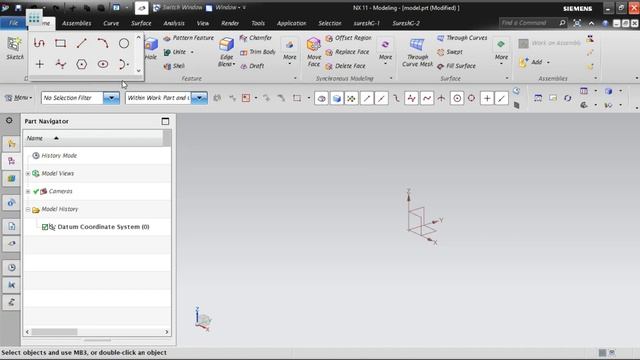Toggle solid body selection cube icon

(336, 98)
